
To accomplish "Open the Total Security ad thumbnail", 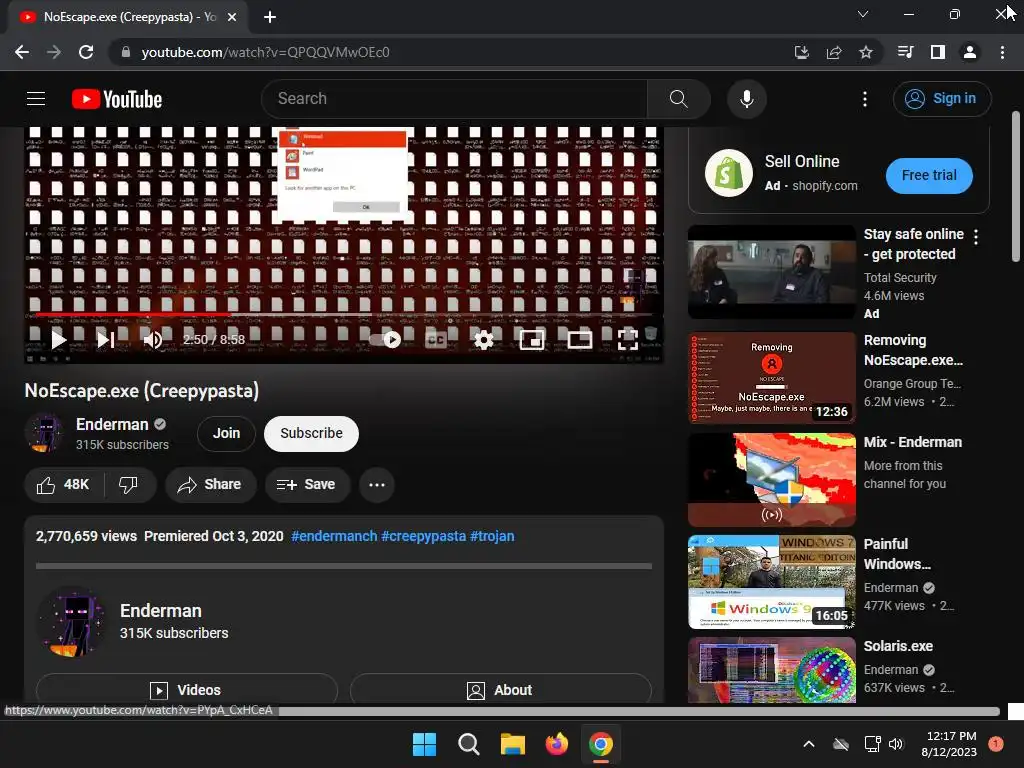I will (x=772, y=272).
